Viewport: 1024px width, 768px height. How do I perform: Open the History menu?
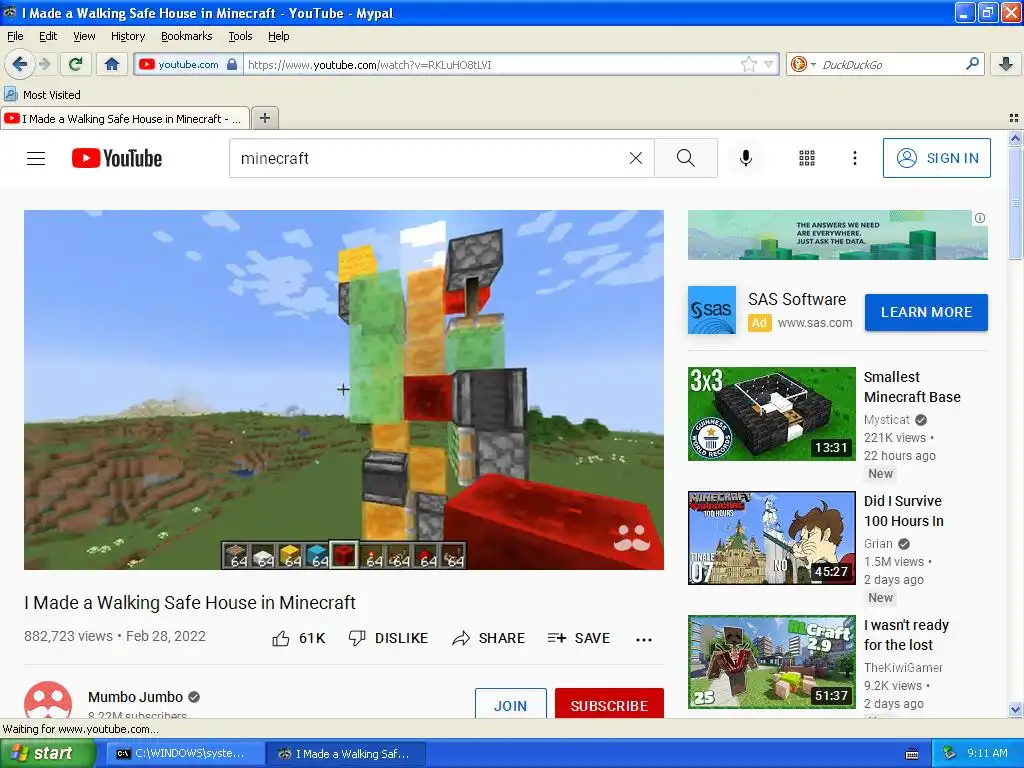[x=127, y=36]
